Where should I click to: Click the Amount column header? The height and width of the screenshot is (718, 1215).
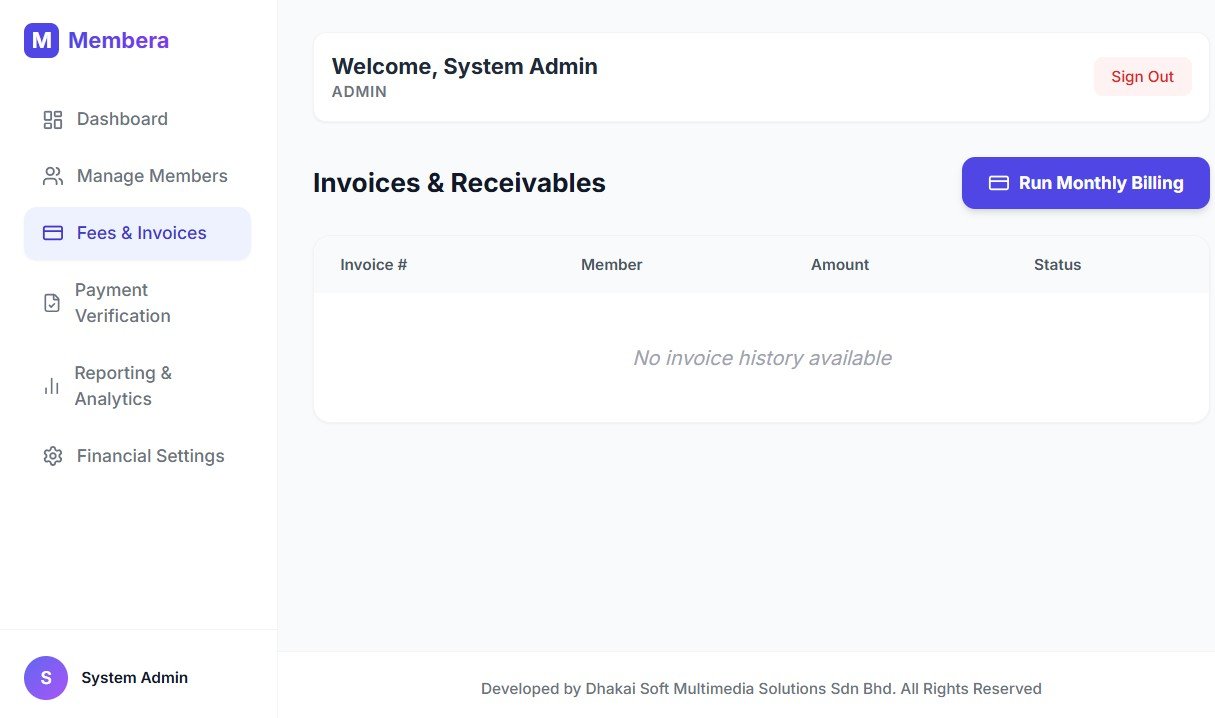[x=839, y=265]
